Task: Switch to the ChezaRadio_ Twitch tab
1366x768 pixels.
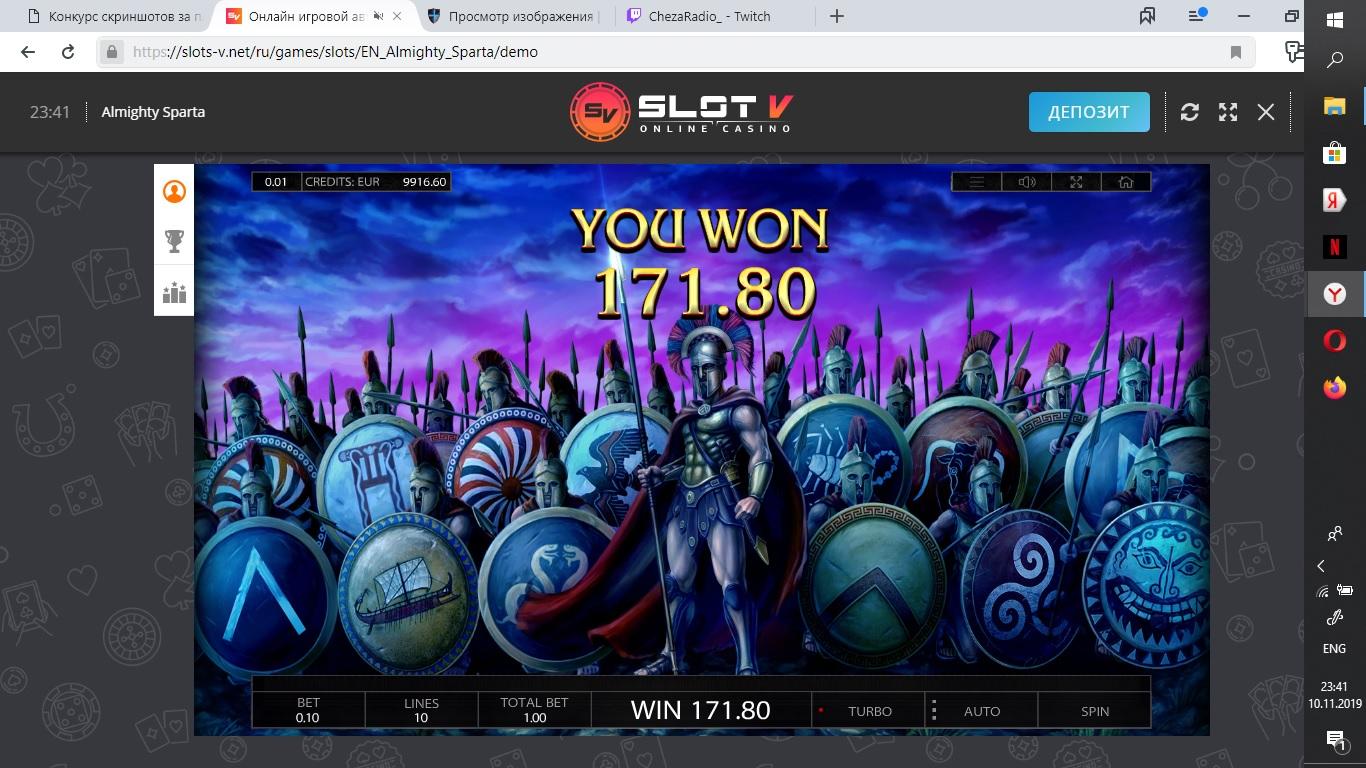Action: 713,16
